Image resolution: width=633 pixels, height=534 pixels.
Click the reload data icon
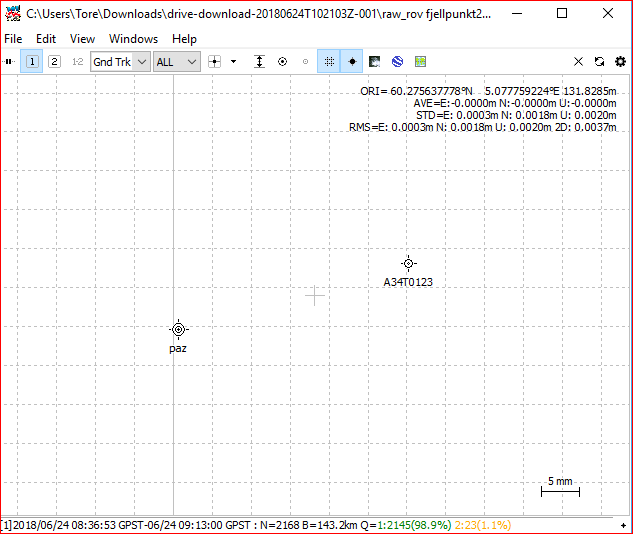599,62
